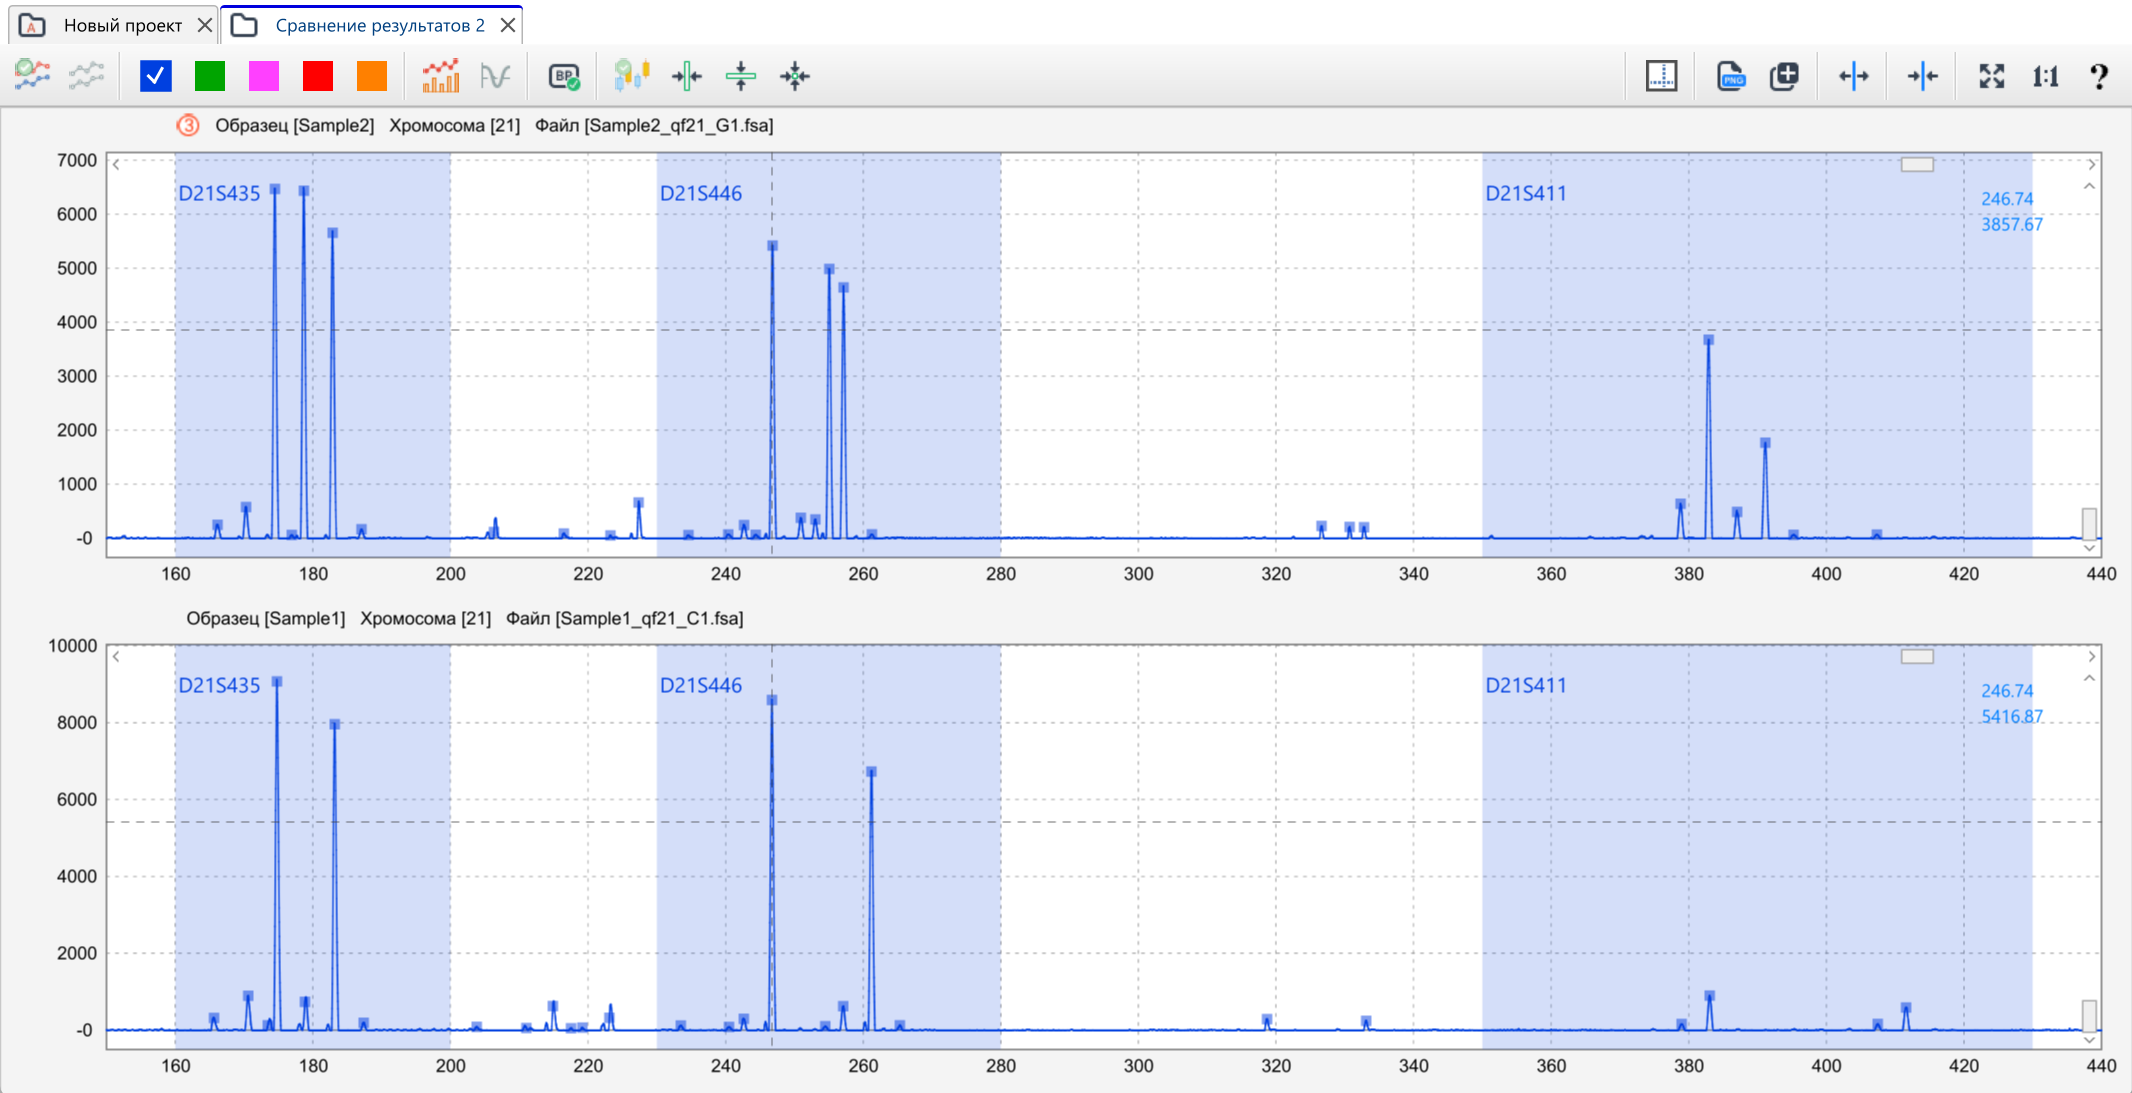2132x1093 pixels.
Task: Click top chart's upper-left scroll arrow
Action: [117, 164]
